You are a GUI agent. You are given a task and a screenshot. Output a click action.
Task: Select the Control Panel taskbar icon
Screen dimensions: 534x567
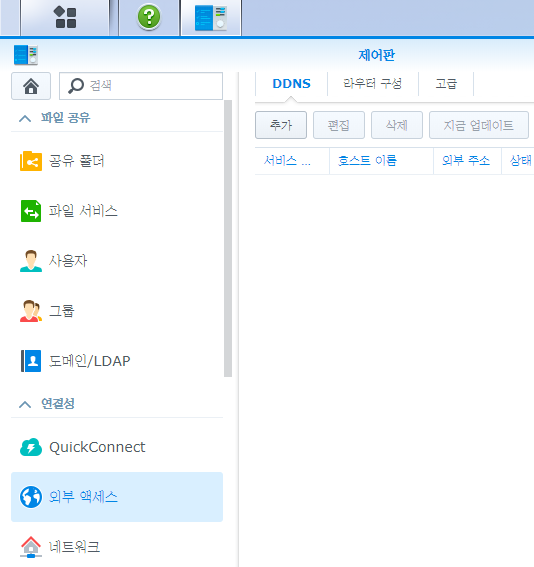tap(211, 18)
